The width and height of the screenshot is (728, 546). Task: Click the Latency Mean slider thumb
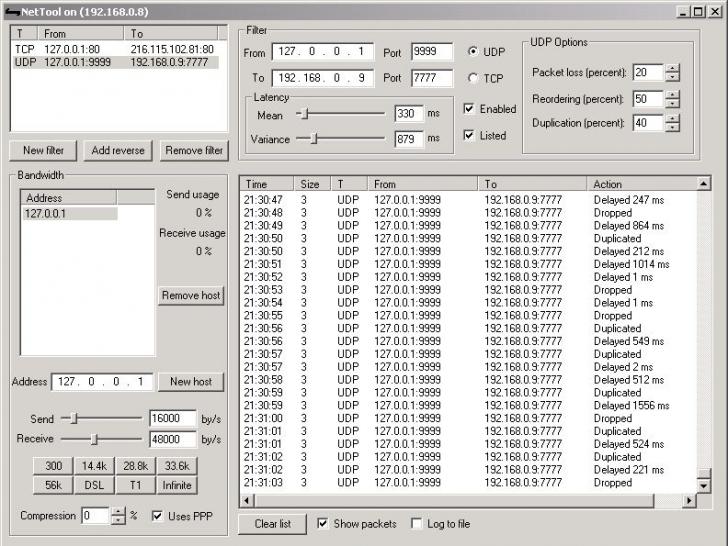(x=305, y=113)
